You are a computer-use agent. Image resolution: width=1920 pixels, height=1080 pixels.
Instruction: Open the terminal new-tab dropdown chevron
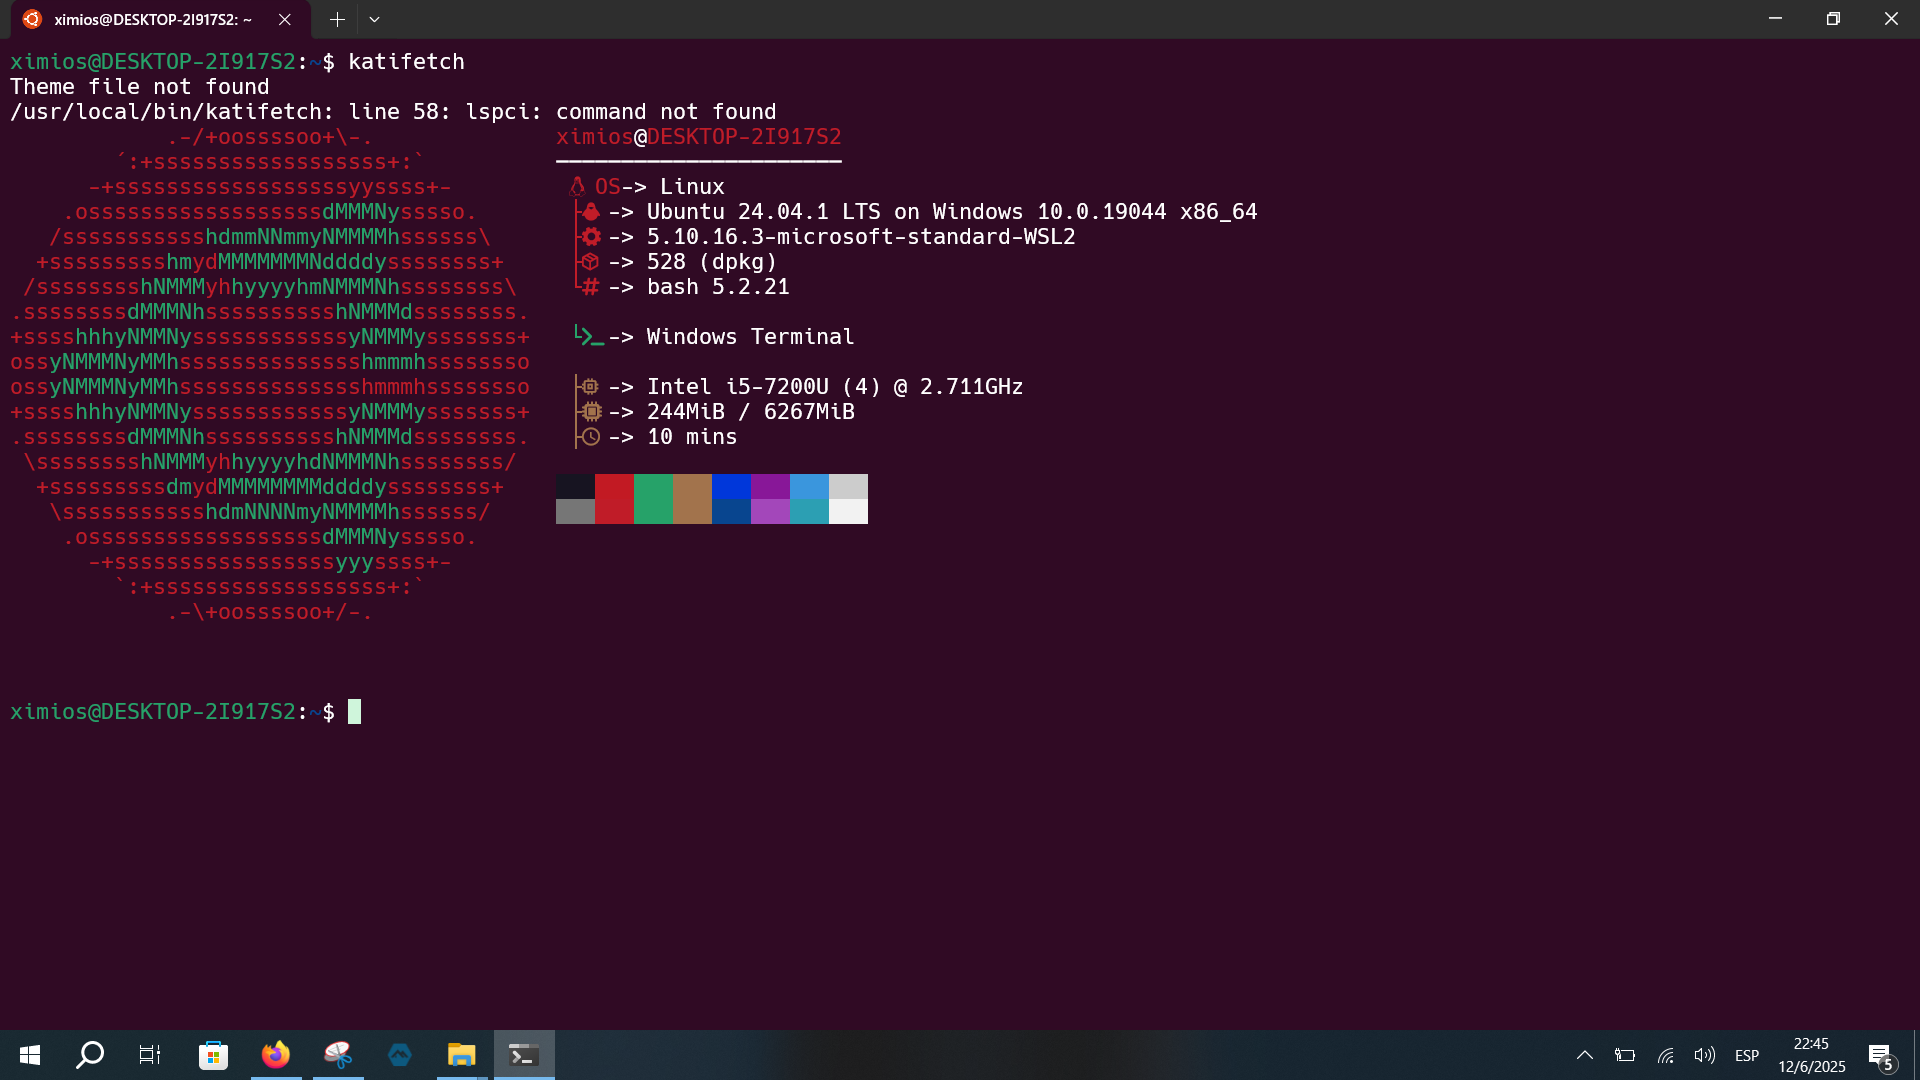[x=375, y=19]
